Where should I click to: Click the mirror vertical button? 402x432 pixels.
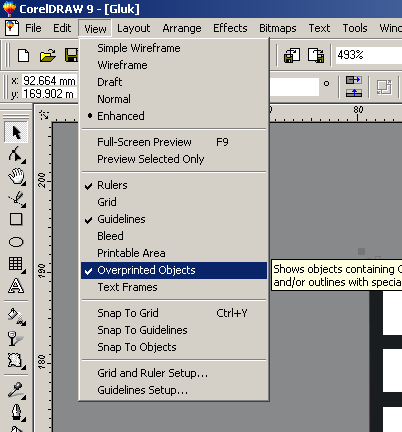click(x=353, y=93)
